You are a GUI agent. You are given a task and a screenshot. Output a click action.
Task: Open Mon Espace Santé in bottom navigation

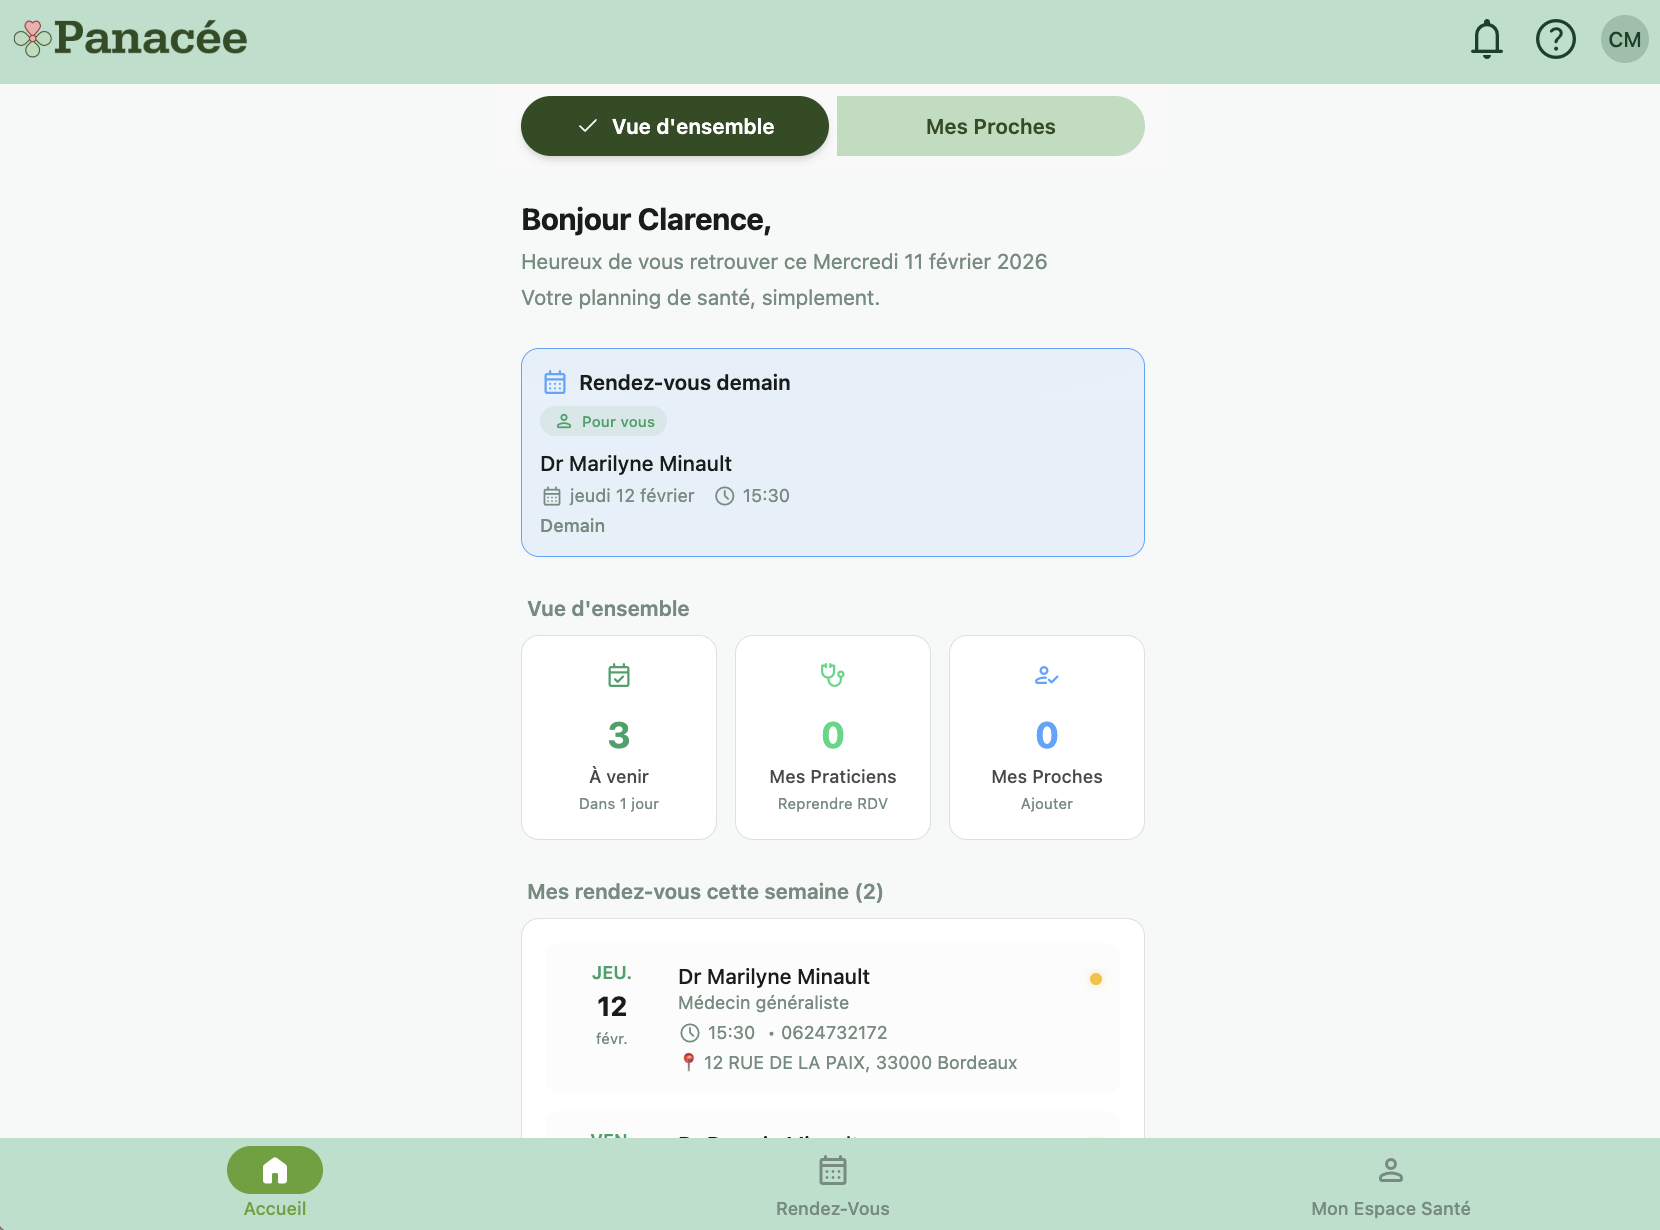point(1391,1186)
